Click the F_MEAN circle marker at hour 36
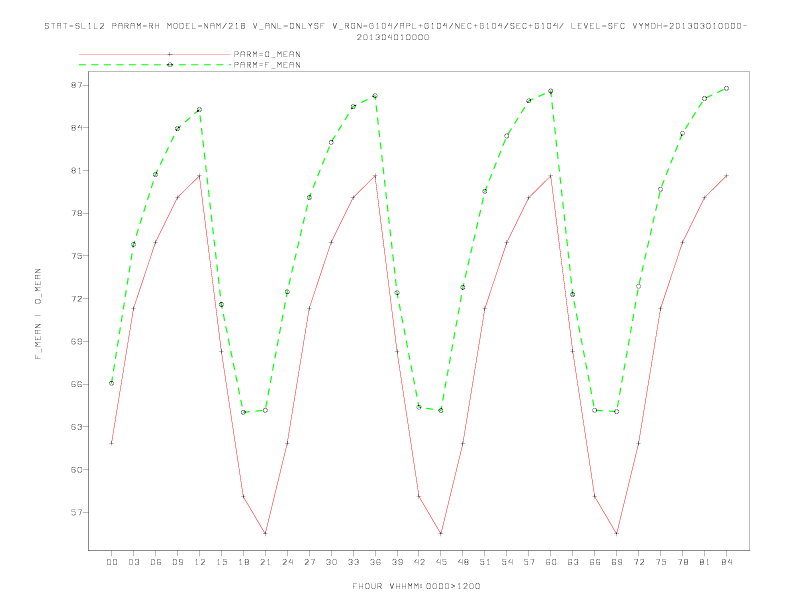 [375, 96]
